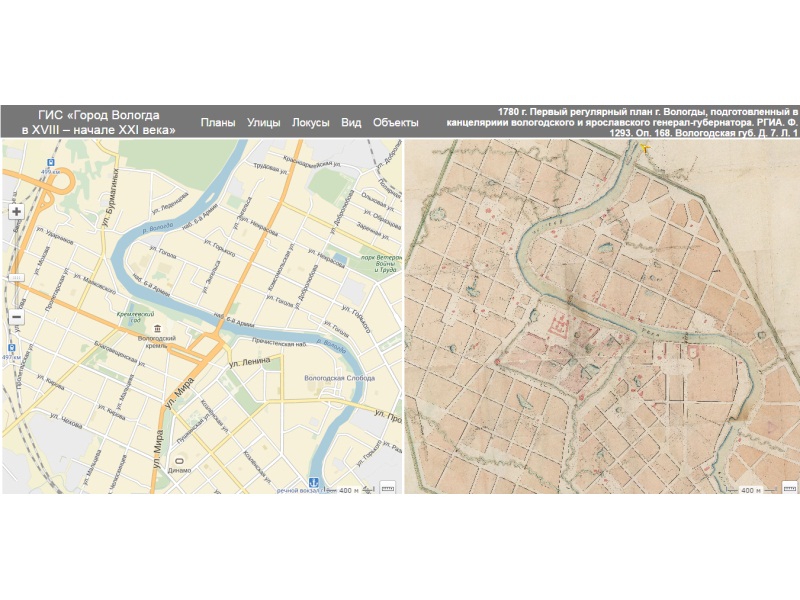
Task: Activate the ruler tool on 1780 plan
Action: point(788,486)
